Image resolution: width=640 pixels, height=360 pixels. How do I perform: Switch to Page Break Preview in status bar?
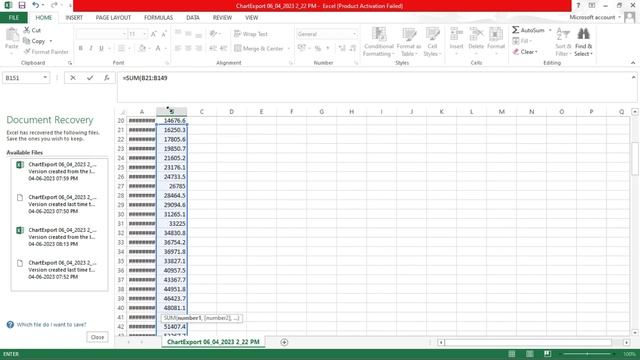pyautogui.click(x=547, y=354)
